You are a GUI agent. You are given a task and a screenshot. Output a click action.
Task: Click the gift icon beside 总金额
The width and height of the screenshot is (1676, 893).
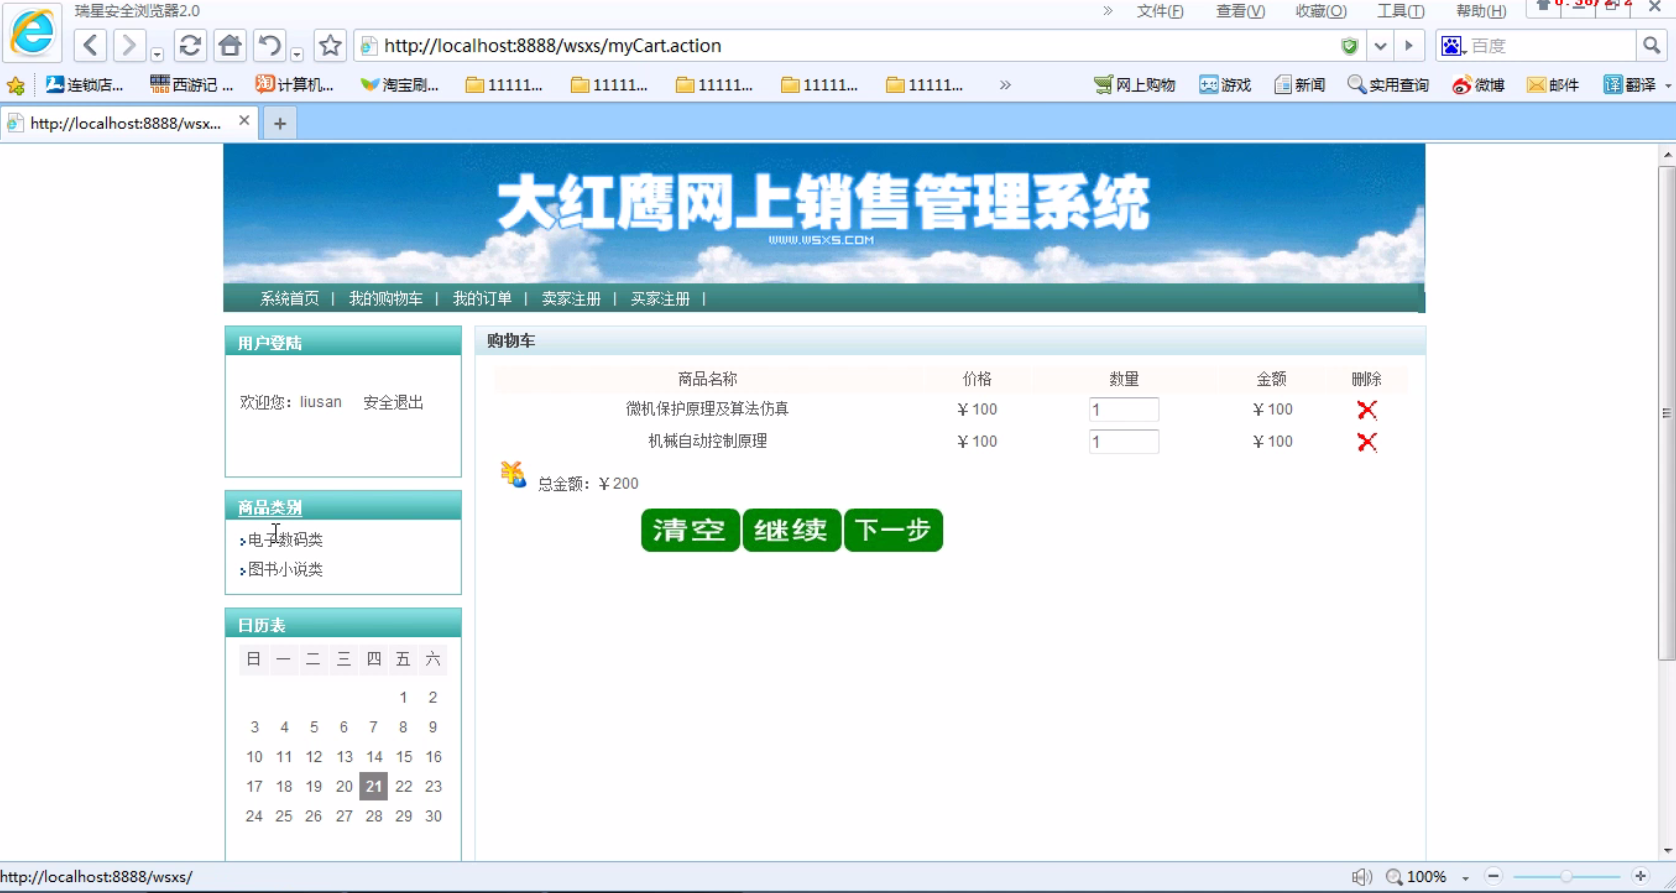(x=513, y=474)
